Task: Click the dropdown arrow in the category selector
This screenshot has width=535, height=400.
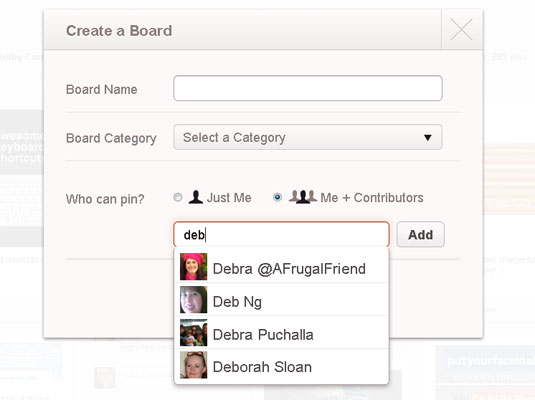Action: tap(428, 138)
